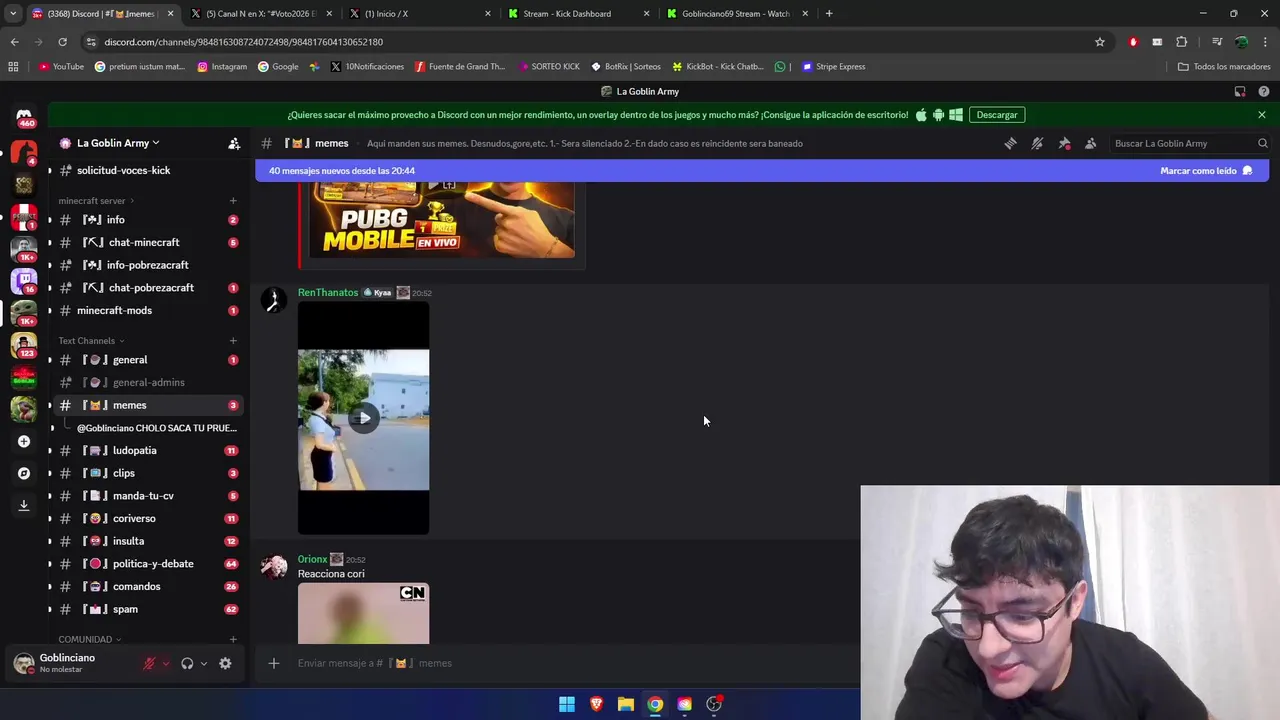This screenshot has height=720, width=1280.
Task: Open Discord inbox icon top right
Action: 1240,91
